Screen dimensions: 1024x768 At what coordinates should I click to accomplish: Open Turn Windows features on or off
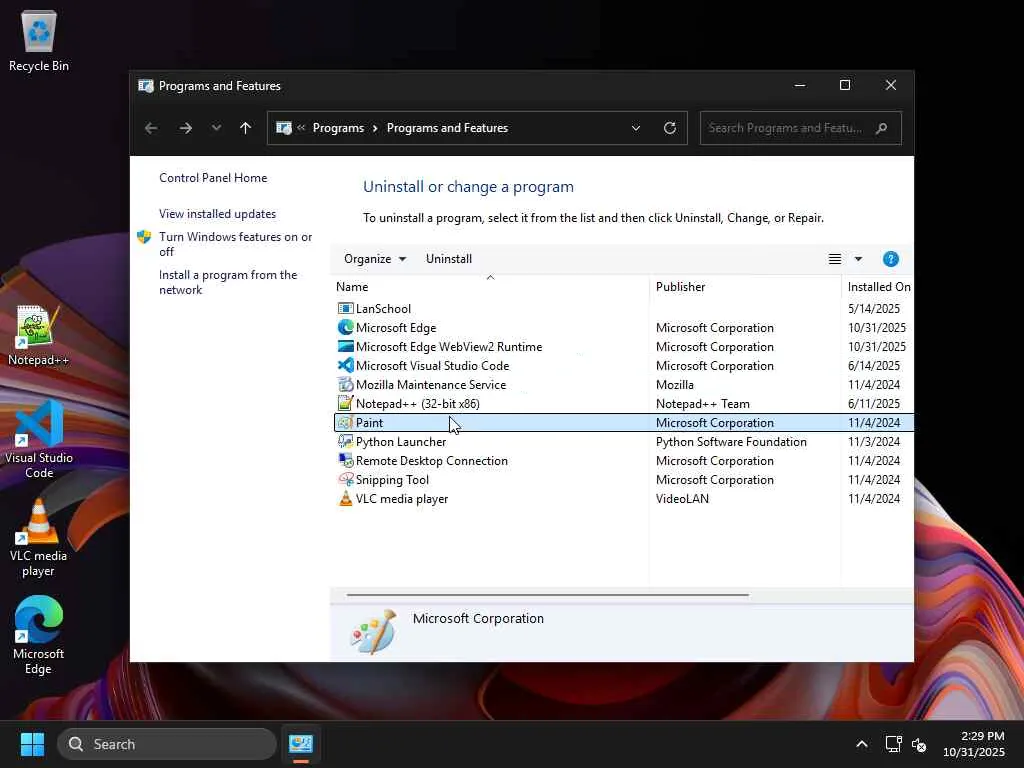[235, 244]
